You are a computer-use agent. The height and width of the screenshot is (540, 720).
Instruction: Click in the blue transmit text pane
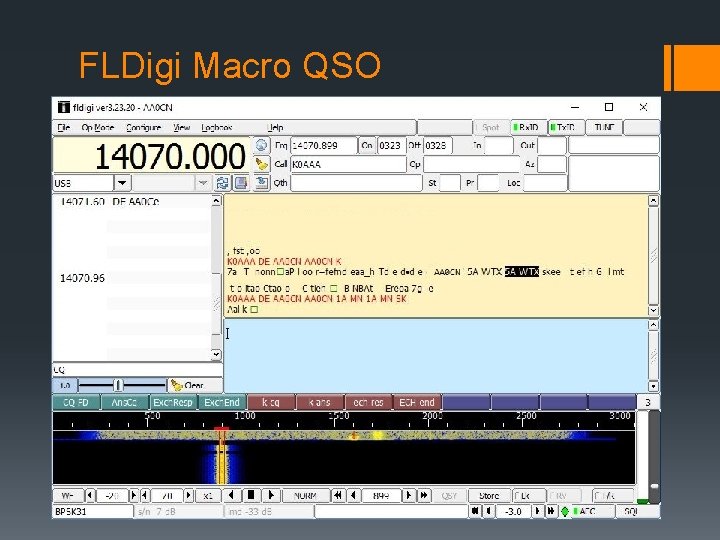coord(435,356)
